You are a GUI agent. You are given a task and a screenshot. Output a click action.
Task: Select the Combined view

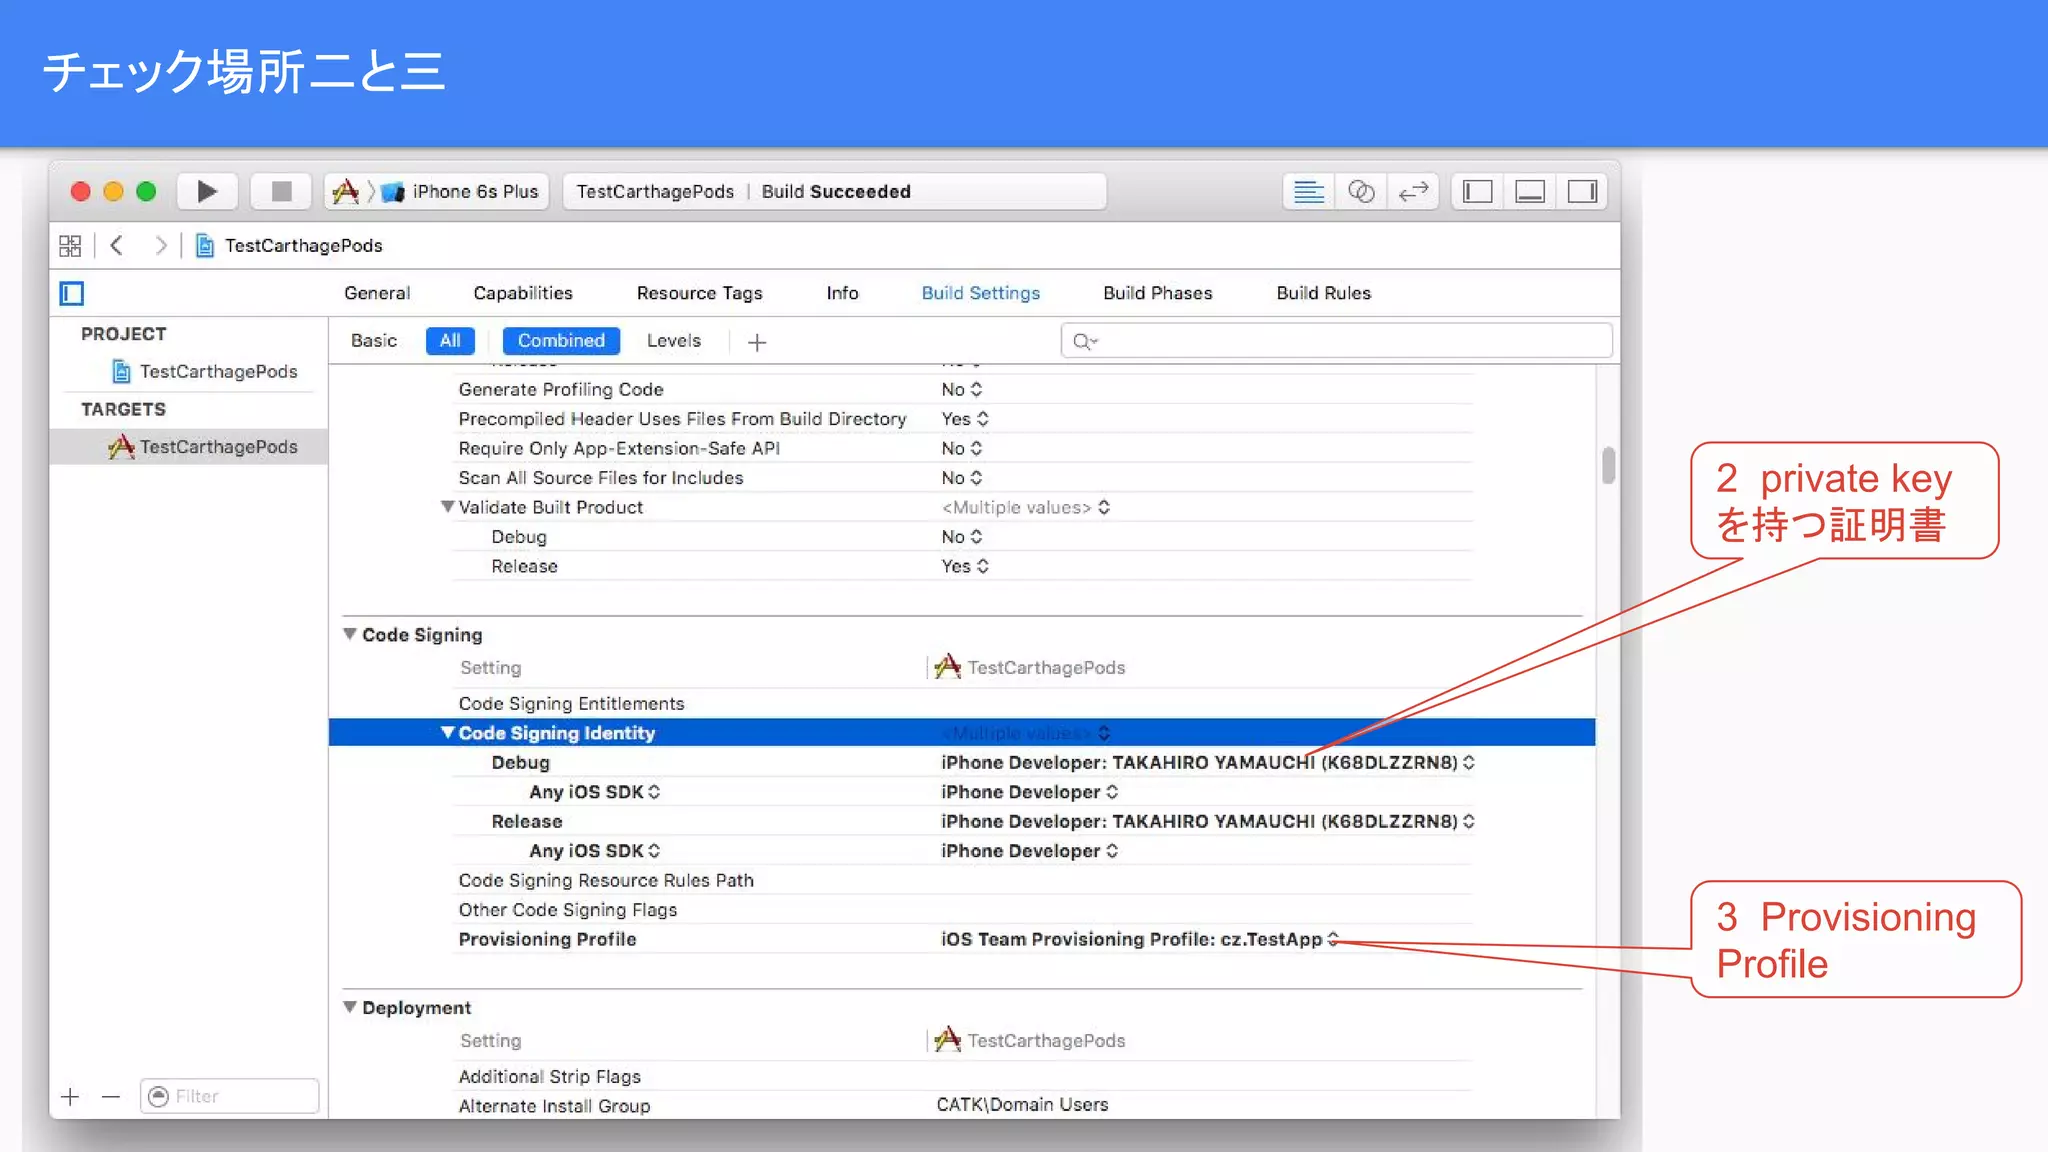coord(561,341)
